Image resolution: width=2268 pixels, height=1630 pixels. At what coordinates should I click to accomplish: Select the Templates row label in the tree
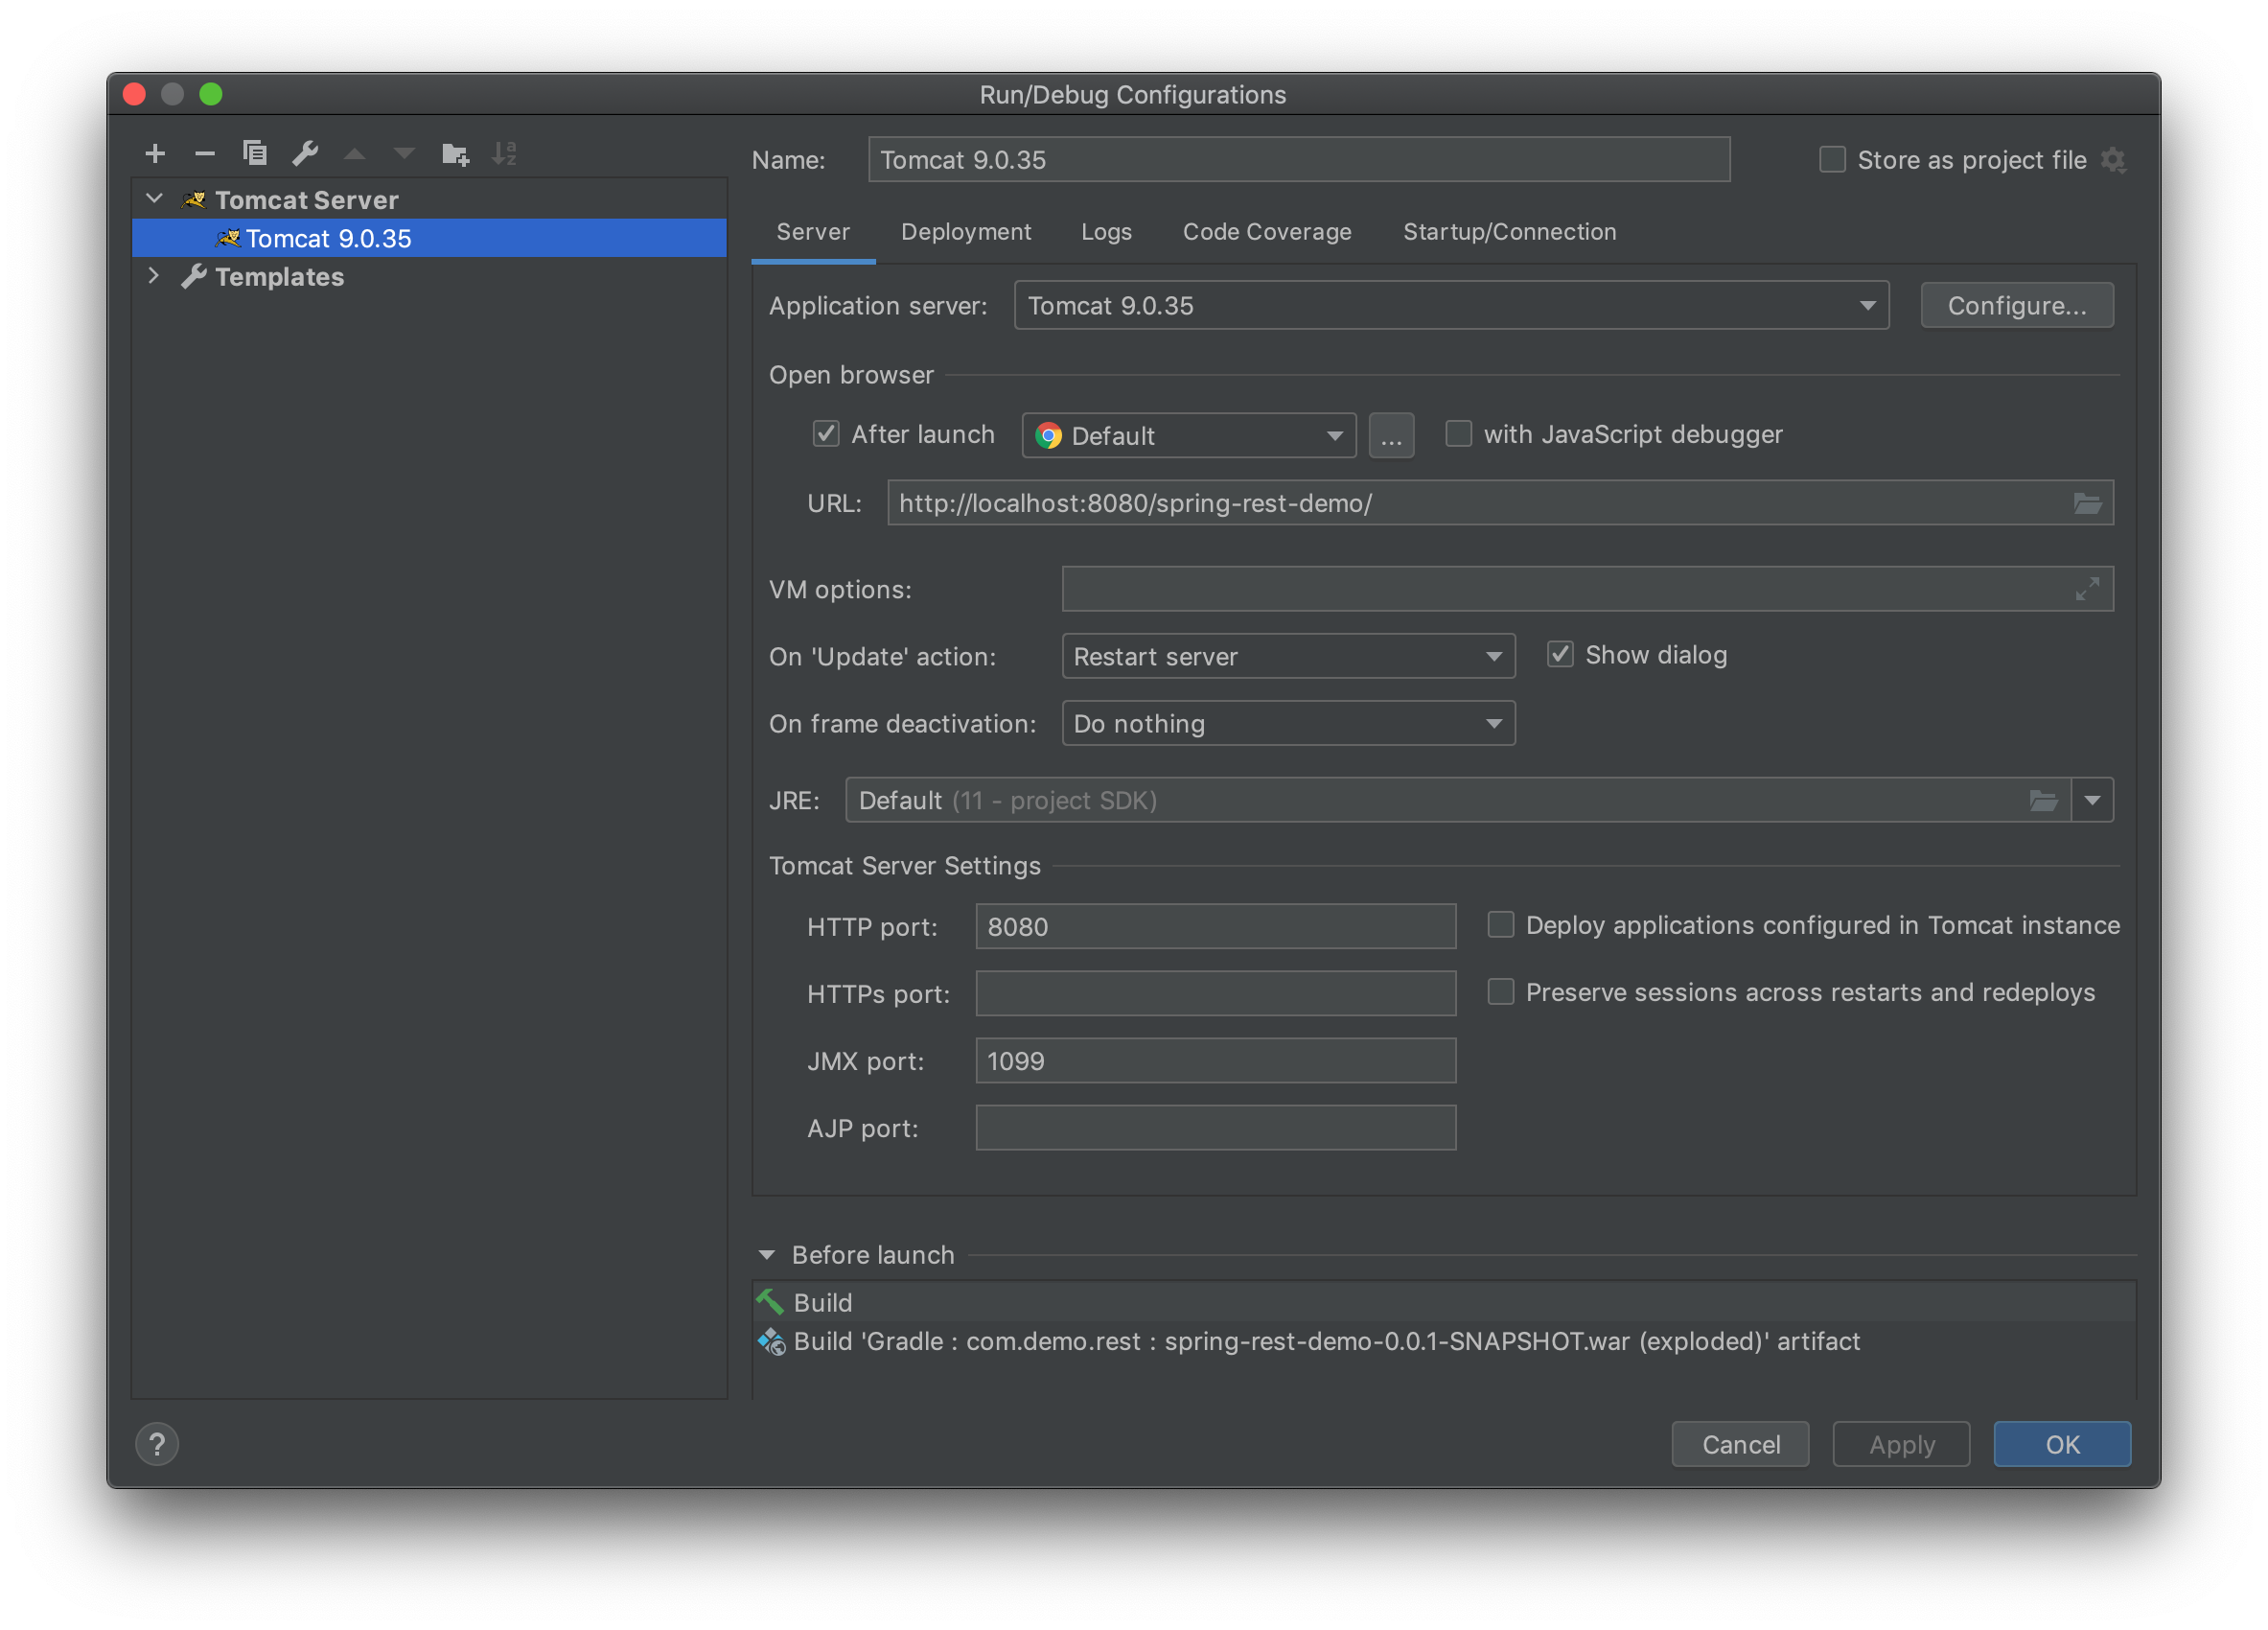pos(279,277)
